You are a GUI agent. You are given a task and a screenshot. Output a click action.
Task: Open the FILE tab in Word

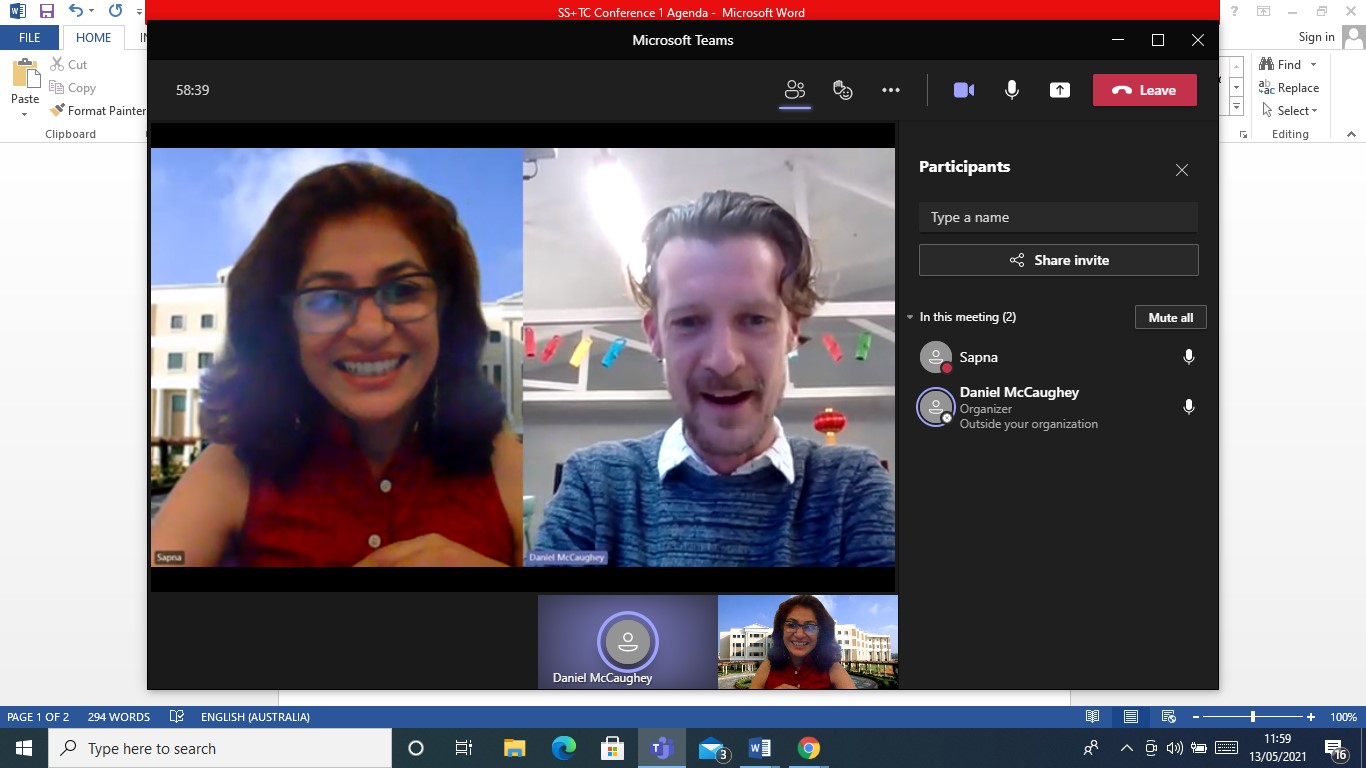(30, 37)
